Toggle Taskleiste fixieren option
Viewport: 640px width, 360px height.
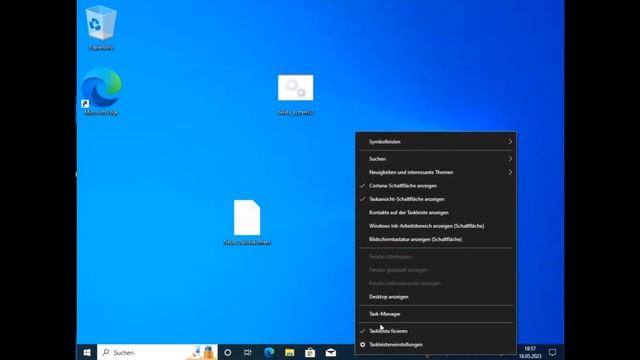coord(436,331)
